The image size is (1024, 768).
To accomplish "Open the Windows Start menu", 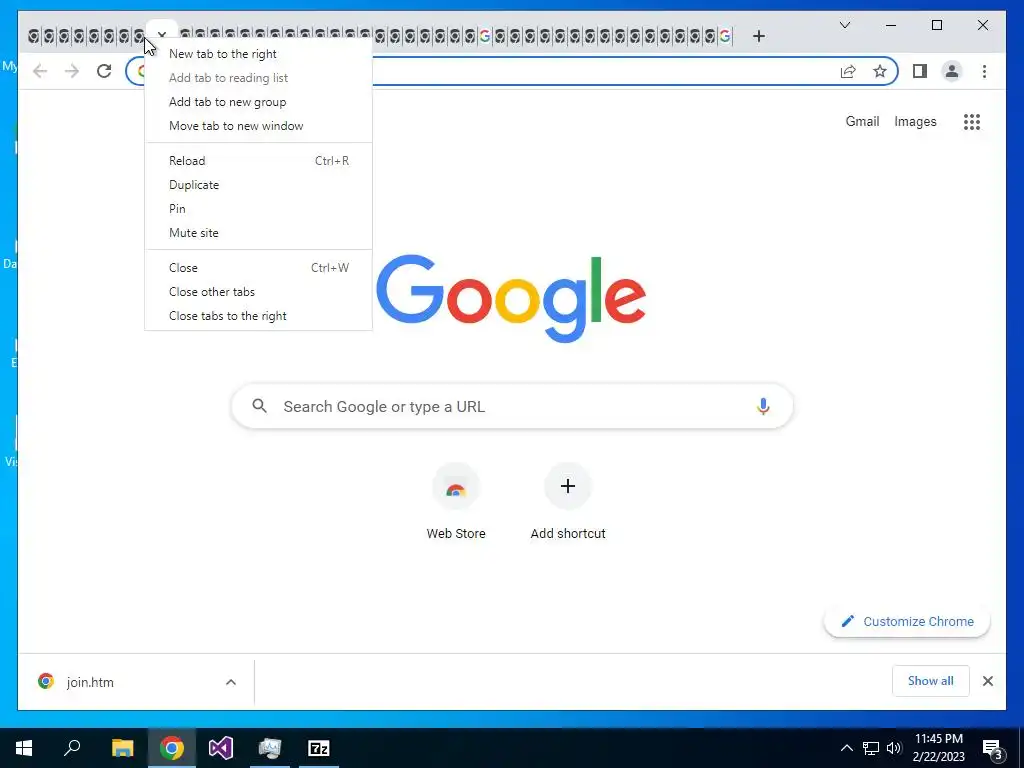I will (24, 748).
